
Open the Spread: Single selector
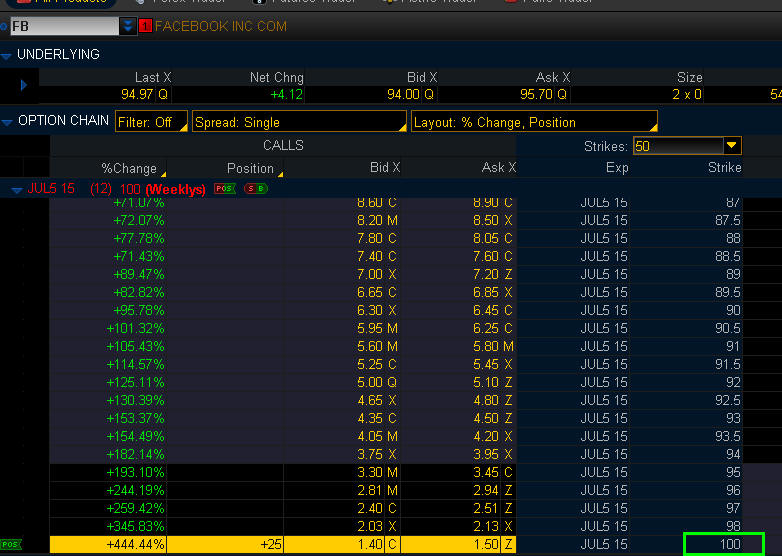(299, 122)
